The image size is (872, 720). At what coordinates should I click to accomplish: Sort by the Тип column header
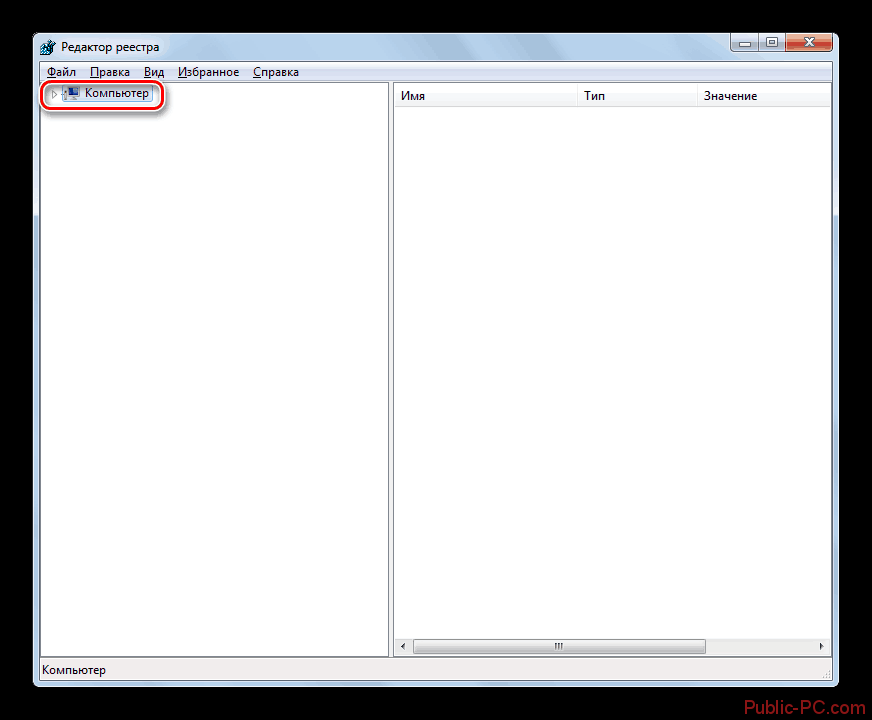click(638, 96)
